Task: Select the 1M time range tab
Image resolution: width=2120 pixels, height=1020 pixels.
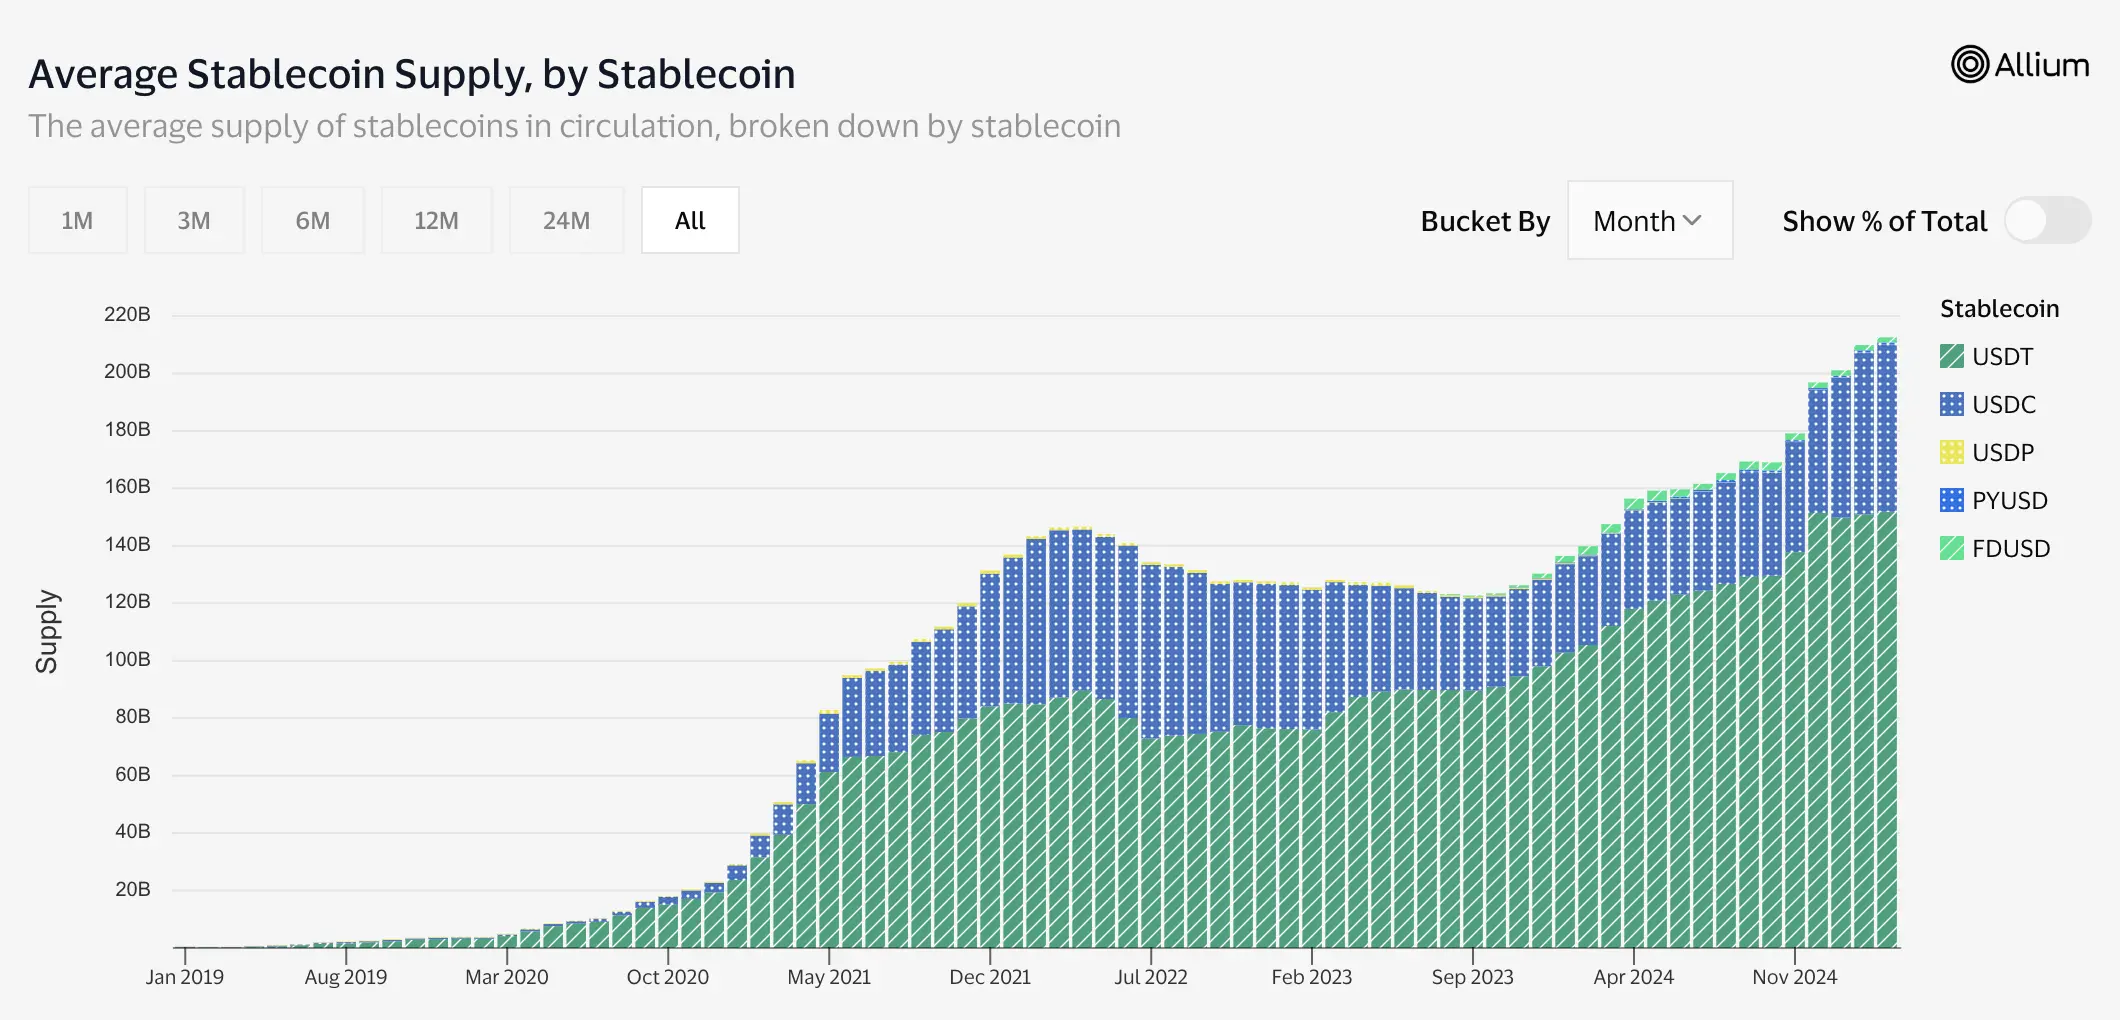Action: [77, 221]
